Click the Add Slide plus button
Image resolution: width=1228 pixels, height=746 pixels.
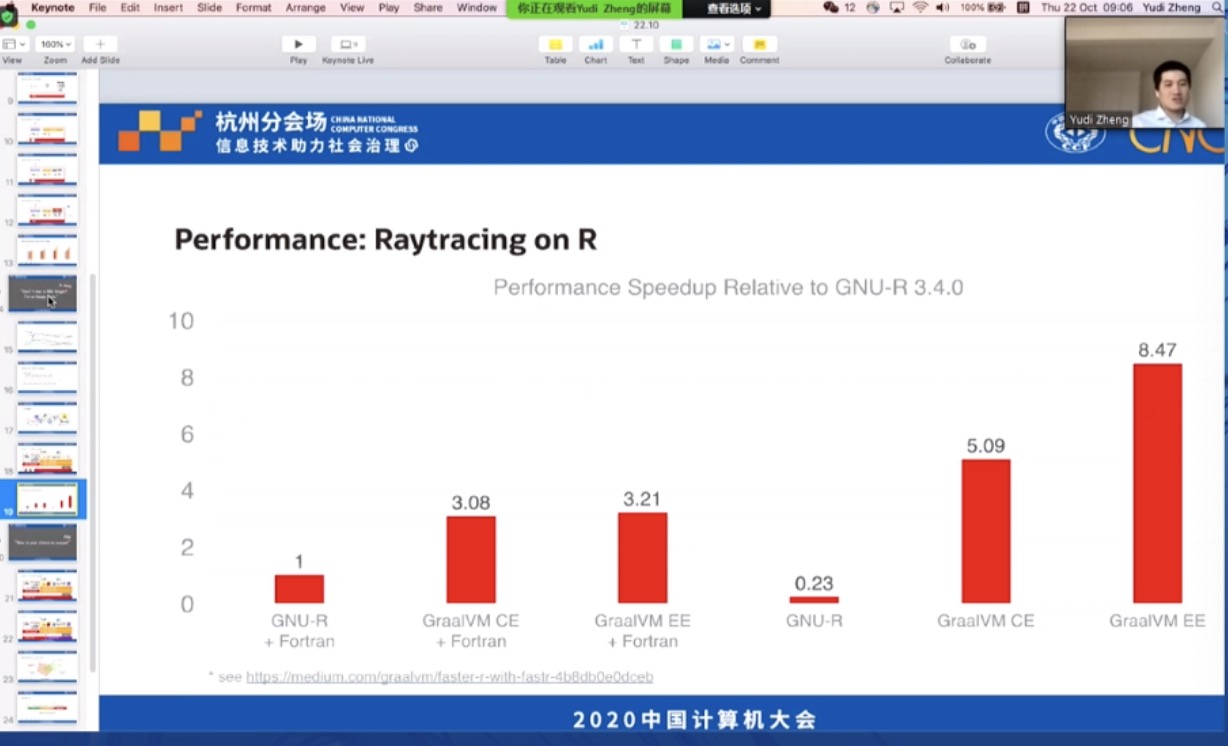(100, 45)
